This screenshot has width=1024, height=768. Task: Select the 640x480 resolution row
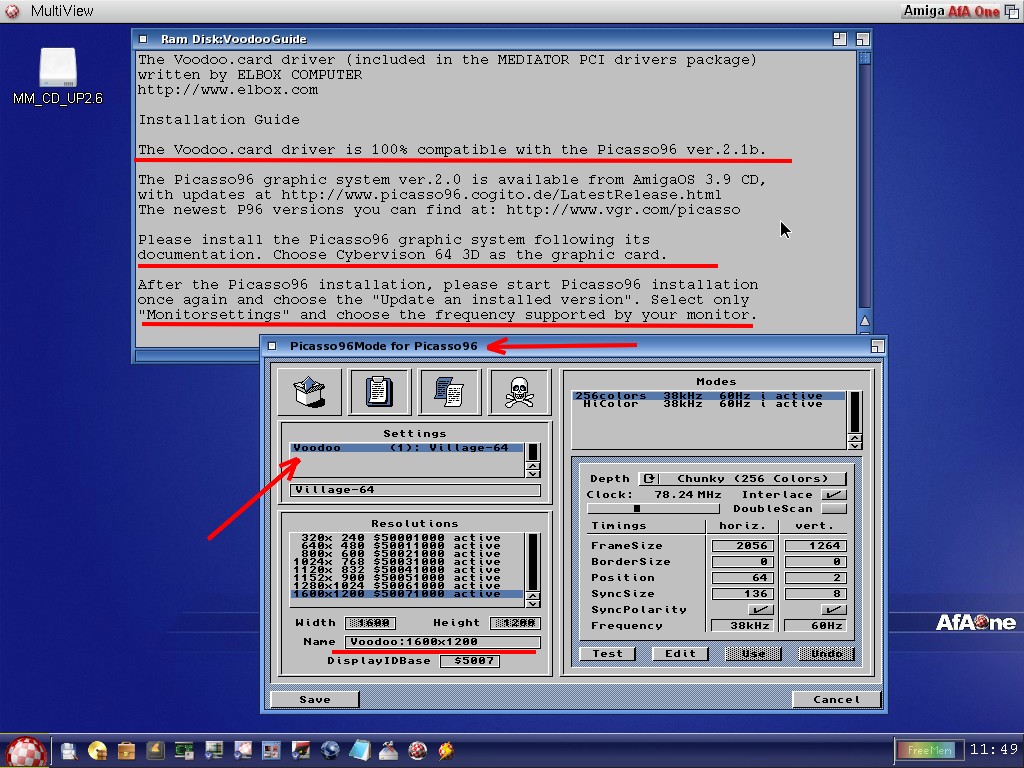point(407,545)
